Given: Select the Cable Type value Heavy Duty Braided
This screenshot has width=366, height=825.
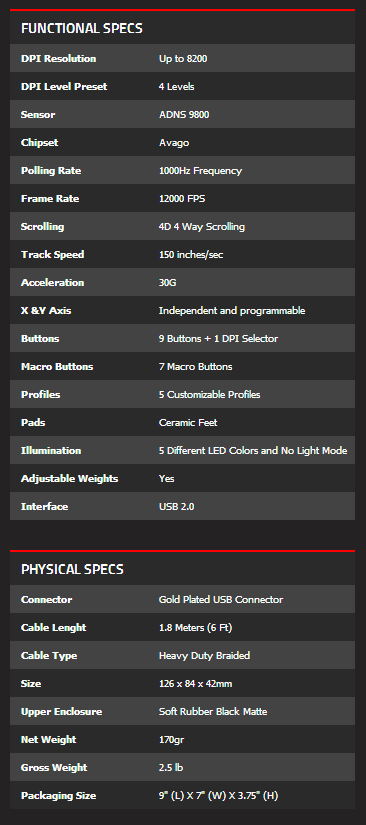Looking at the screenshot, I should (205, 656).
